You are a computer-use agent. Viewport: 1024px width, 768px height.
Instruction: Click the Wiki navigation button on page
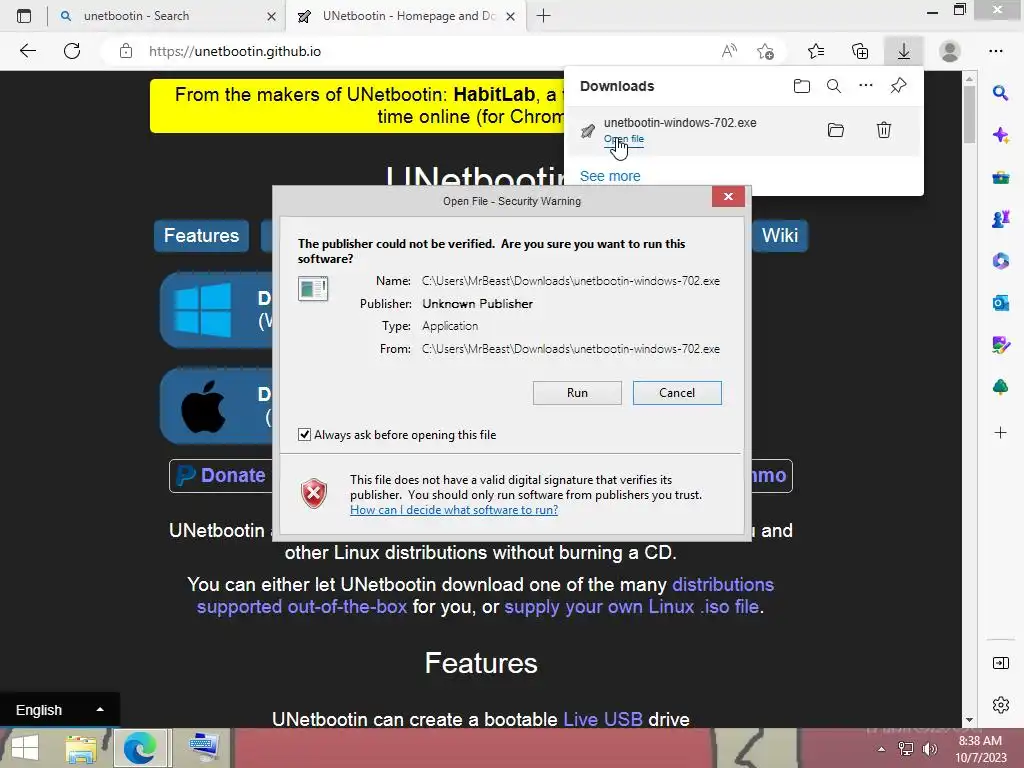(780, 236)
